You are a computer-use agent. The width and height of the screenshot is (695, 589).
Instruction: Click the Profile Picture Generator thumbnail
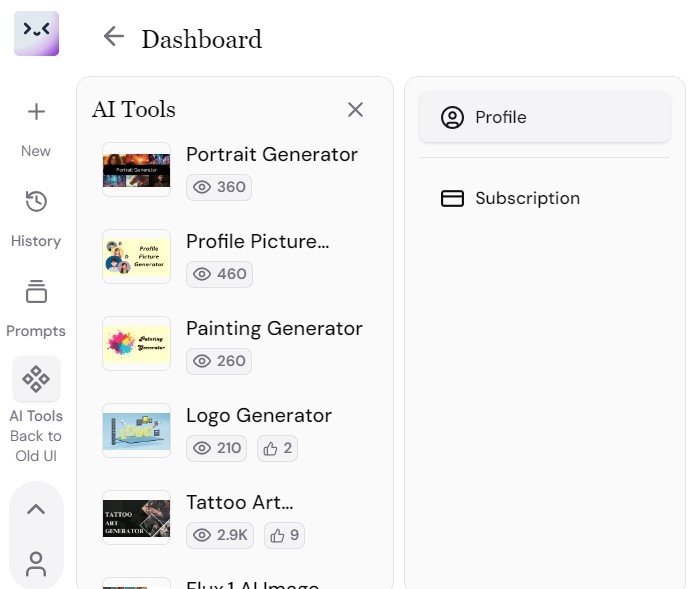coord(136,256)
